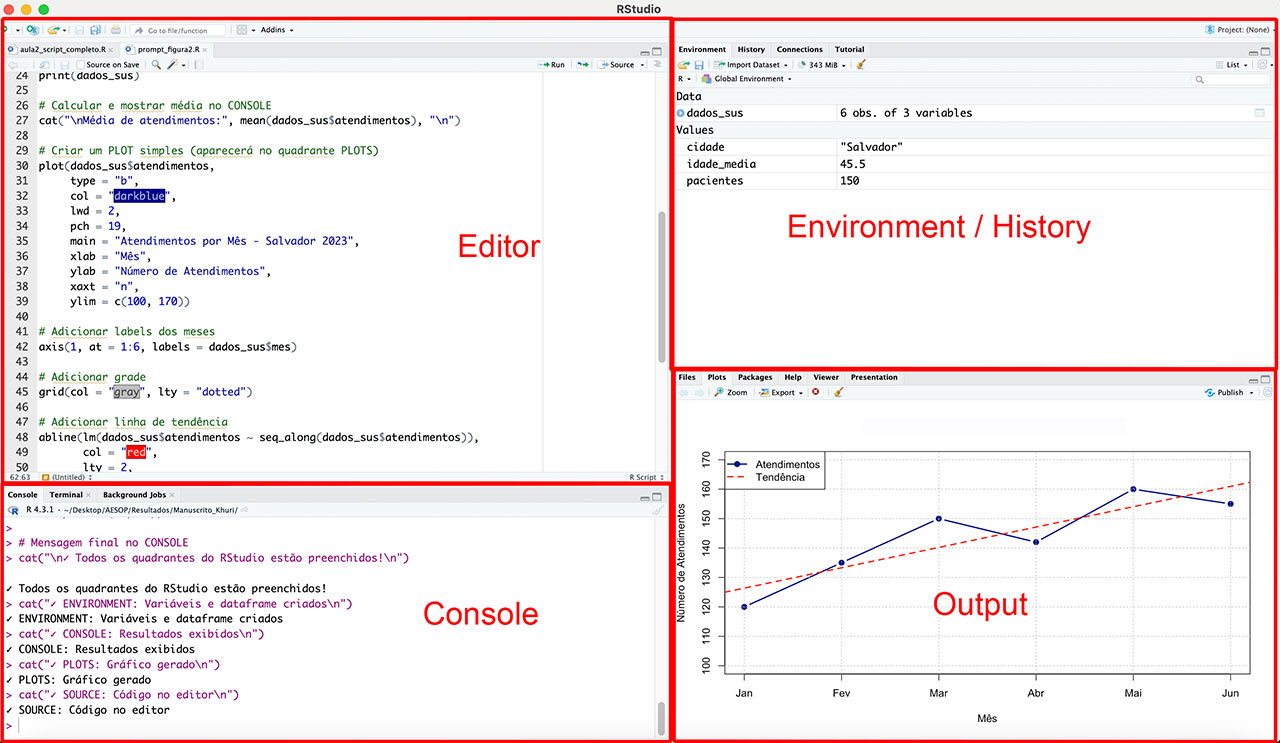Clear all plots with the broom icon

click(x=838, y=393)
